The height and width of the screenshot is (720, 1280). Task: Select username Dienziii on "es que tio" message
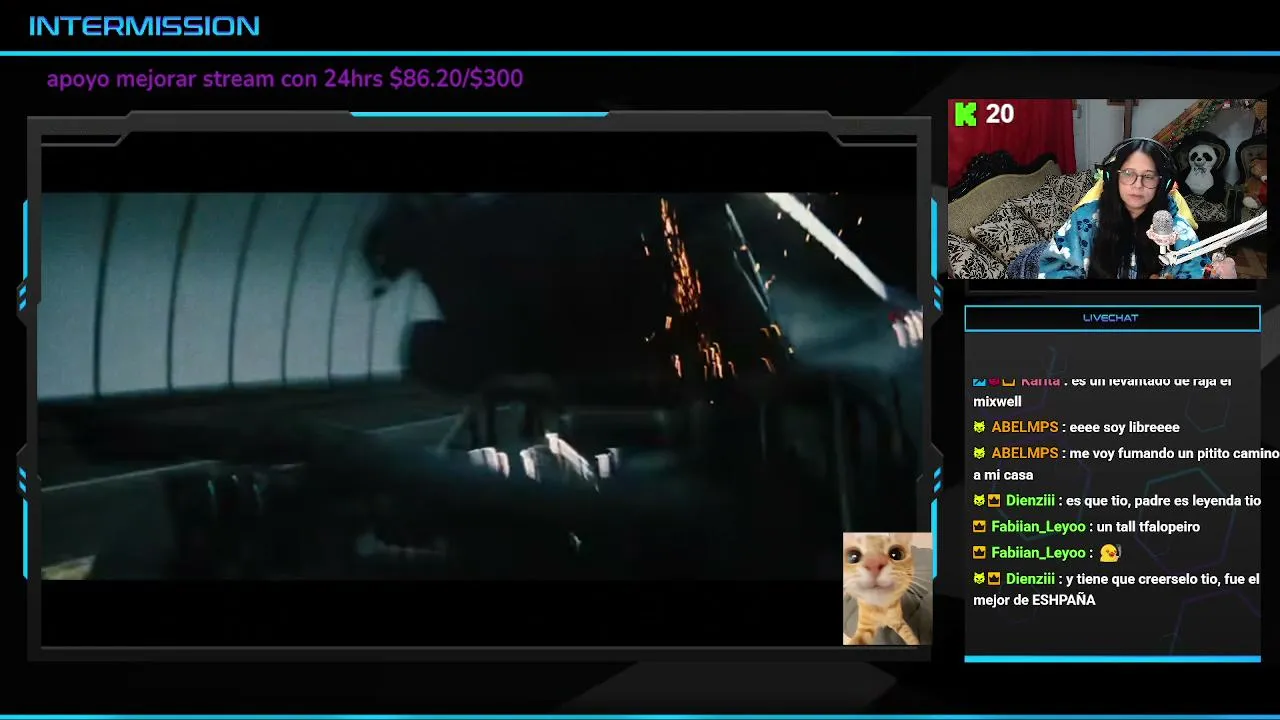[x=1030, y=501]
